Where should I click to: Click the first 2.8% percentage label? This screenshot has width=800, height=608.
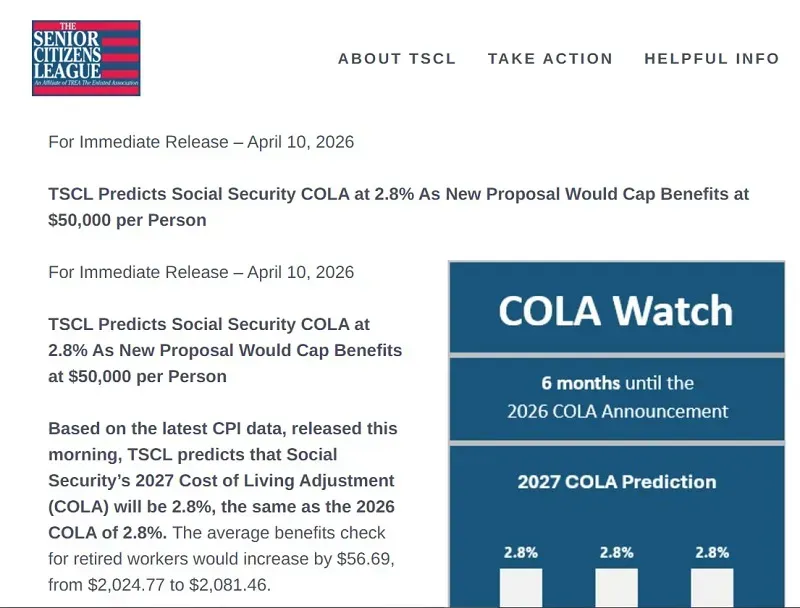click(521, 551)
